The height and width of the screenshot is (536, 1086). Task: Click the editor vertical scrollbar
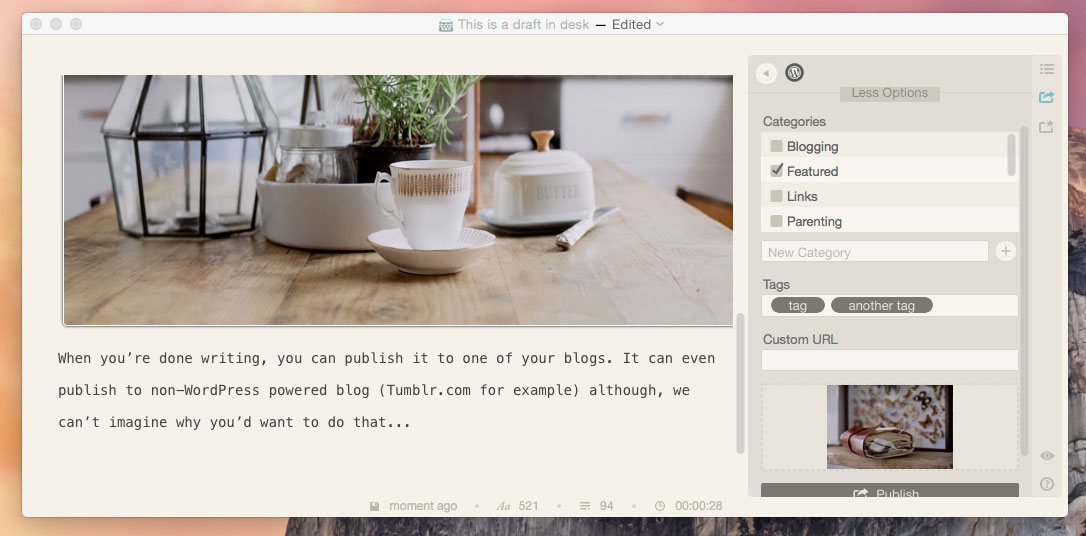[x=740, y=383]
